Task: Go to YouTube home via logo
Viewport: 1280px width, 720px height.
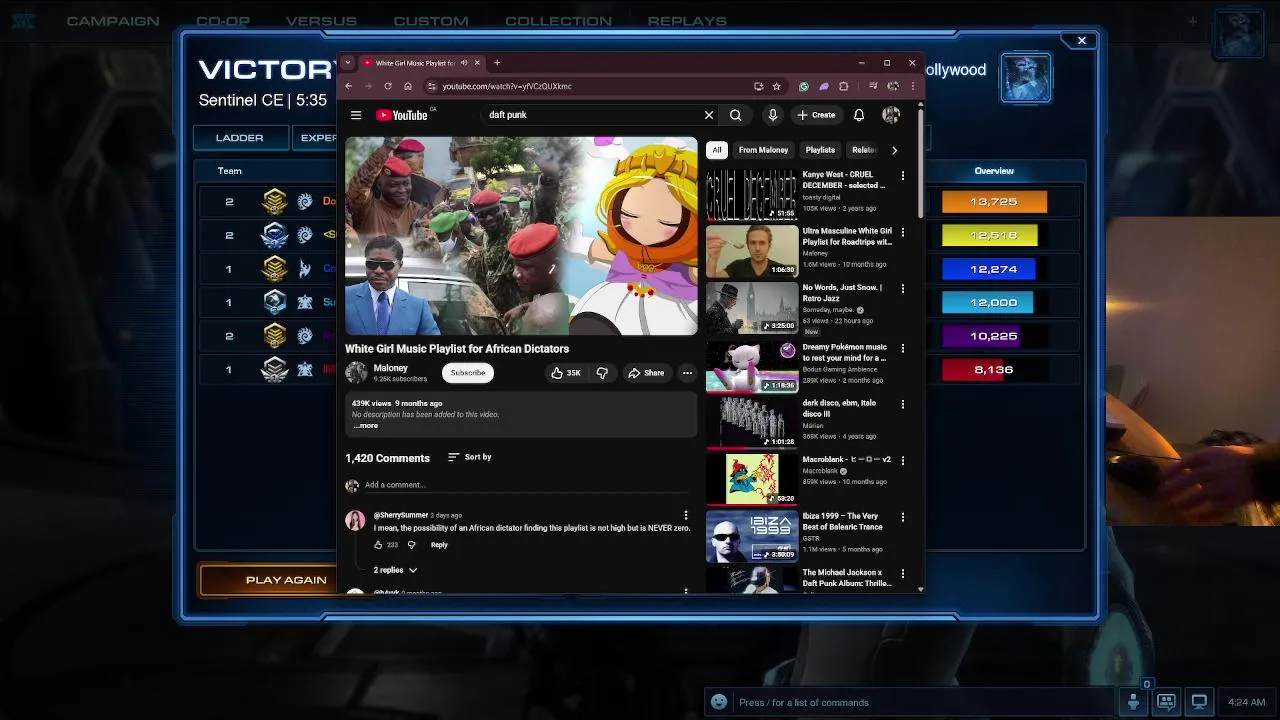Action: pyautogui.click(x=402, y=115)
